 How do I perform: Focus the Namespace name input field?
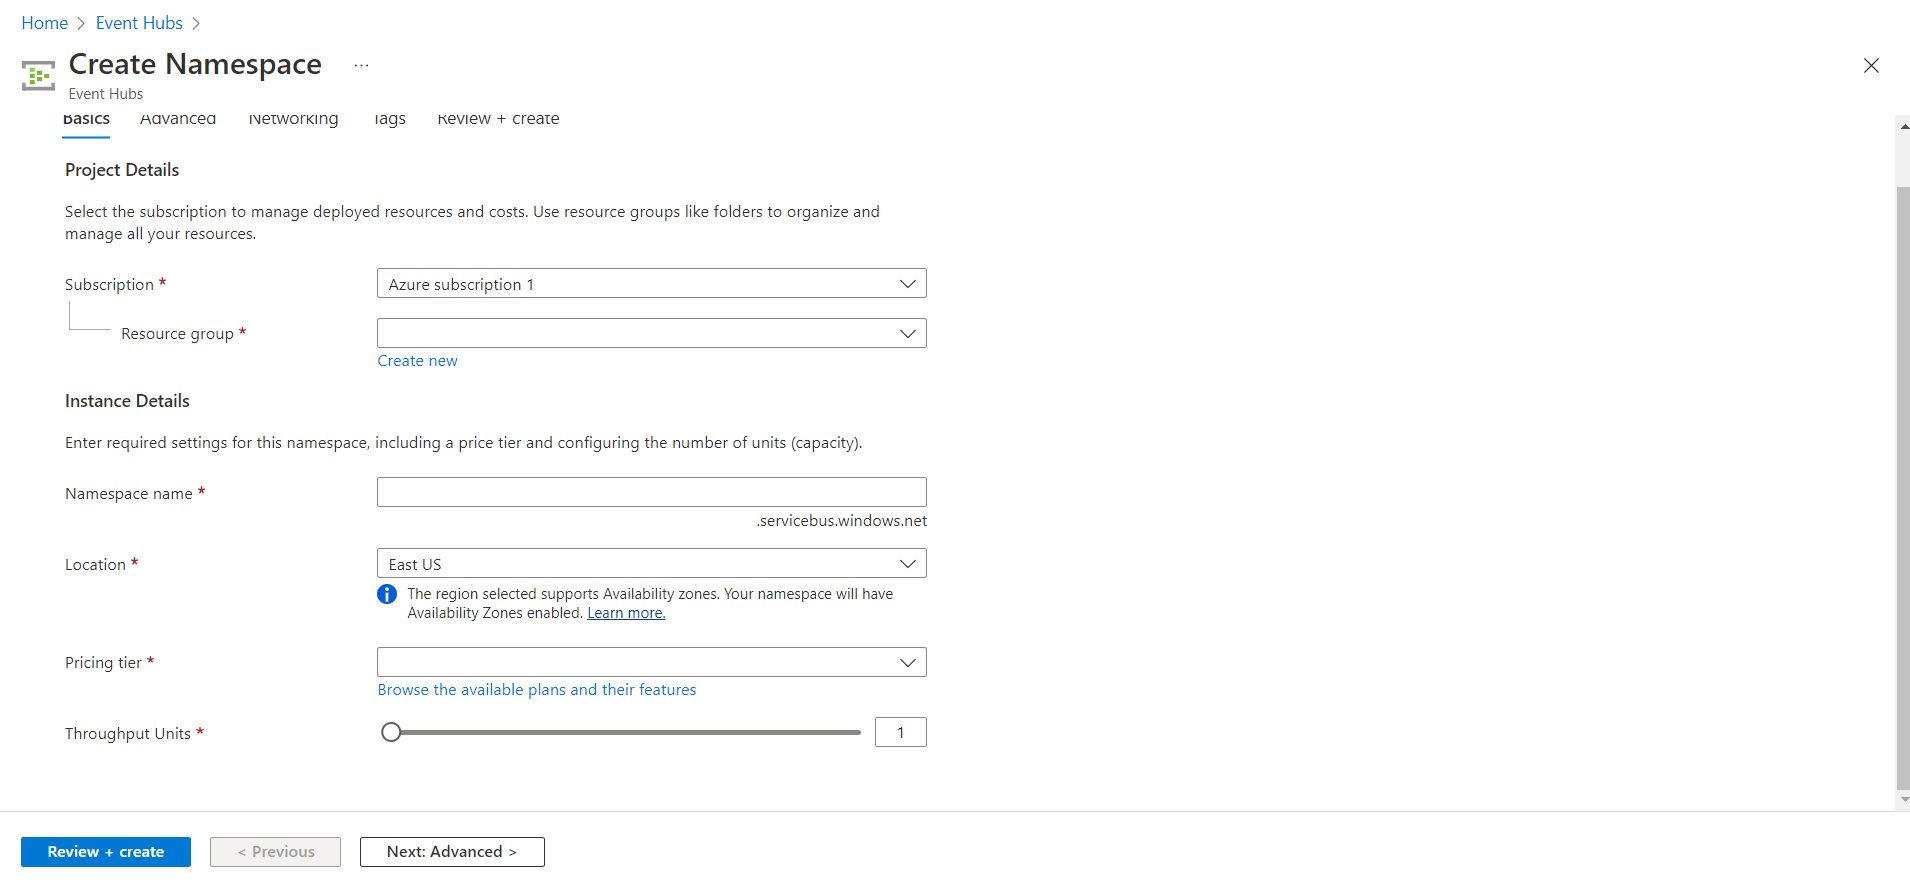(x=651, y=492)
